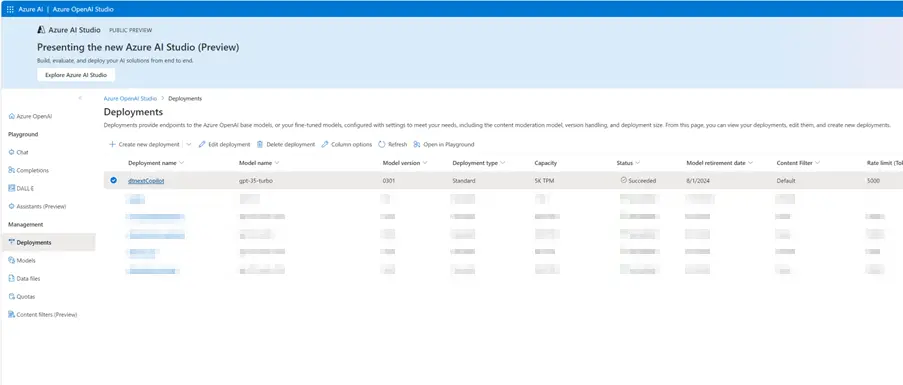This screenshot has height=385, width=903.
Task: Open Status column sort chevron
Action: pyautogui.click(x=638, y=163)
